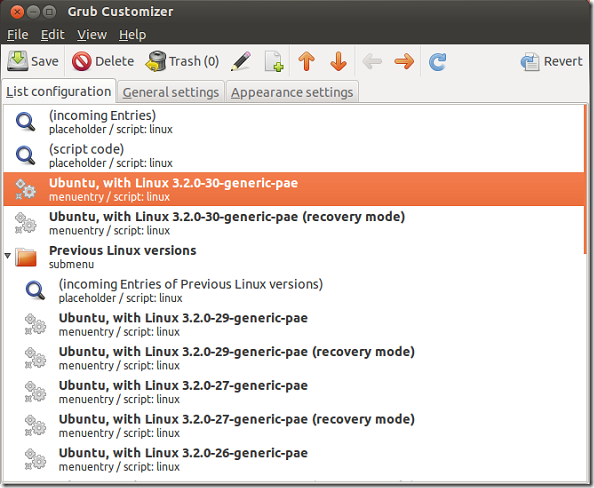Click the orange vertical scrollbar thumb

coord(586,180)
